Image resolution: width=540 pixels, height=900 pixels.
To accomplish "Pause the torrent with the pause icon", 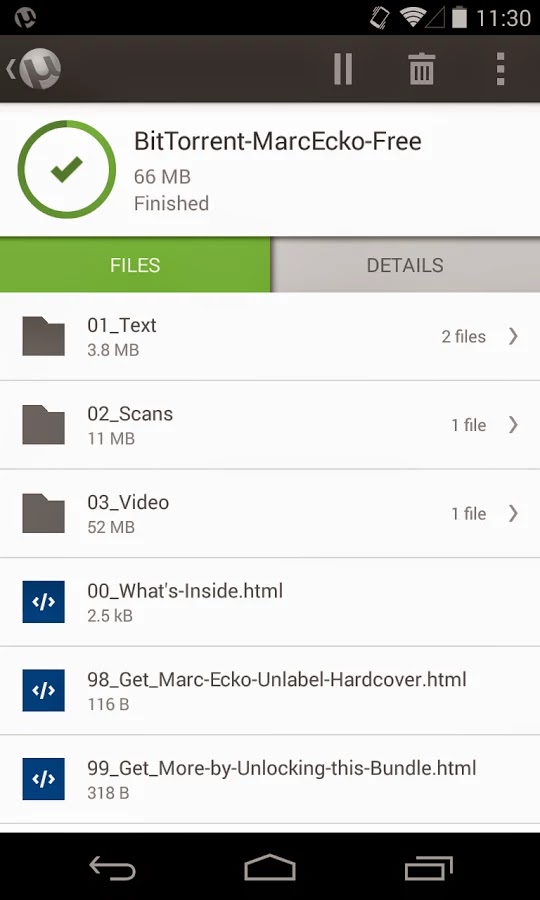I will (343, 69).
